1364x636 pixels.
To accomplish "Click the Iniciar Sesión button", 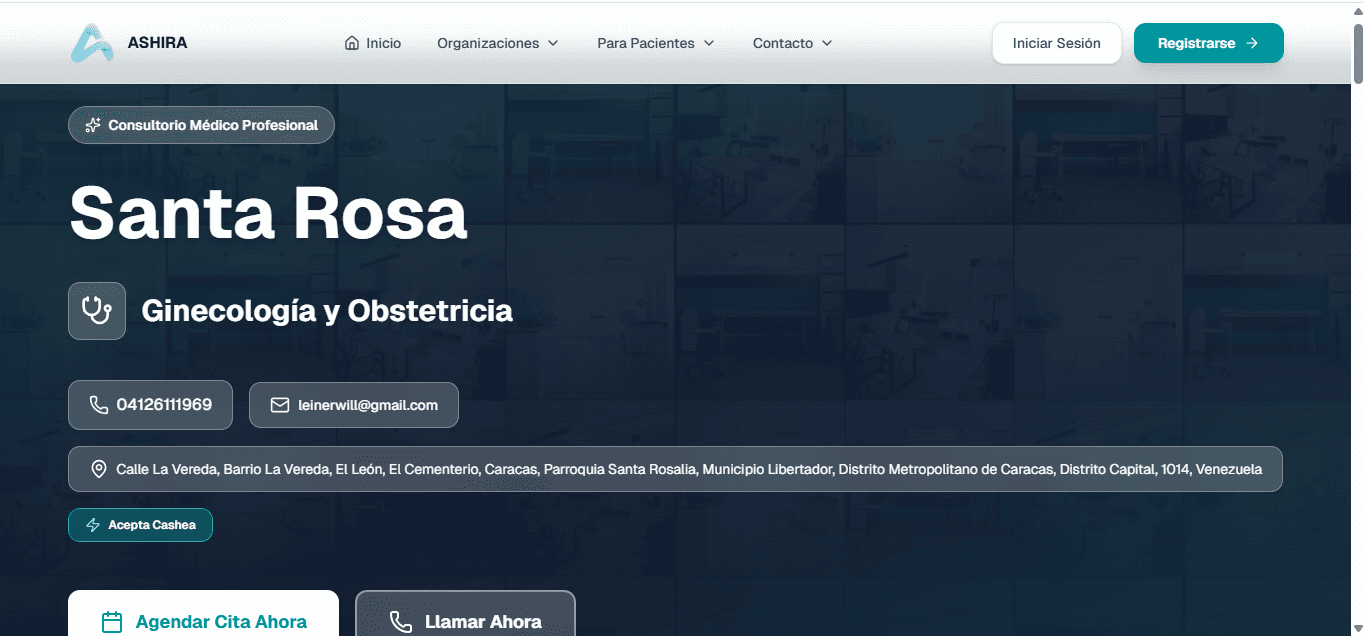I will click(1056, 43).
